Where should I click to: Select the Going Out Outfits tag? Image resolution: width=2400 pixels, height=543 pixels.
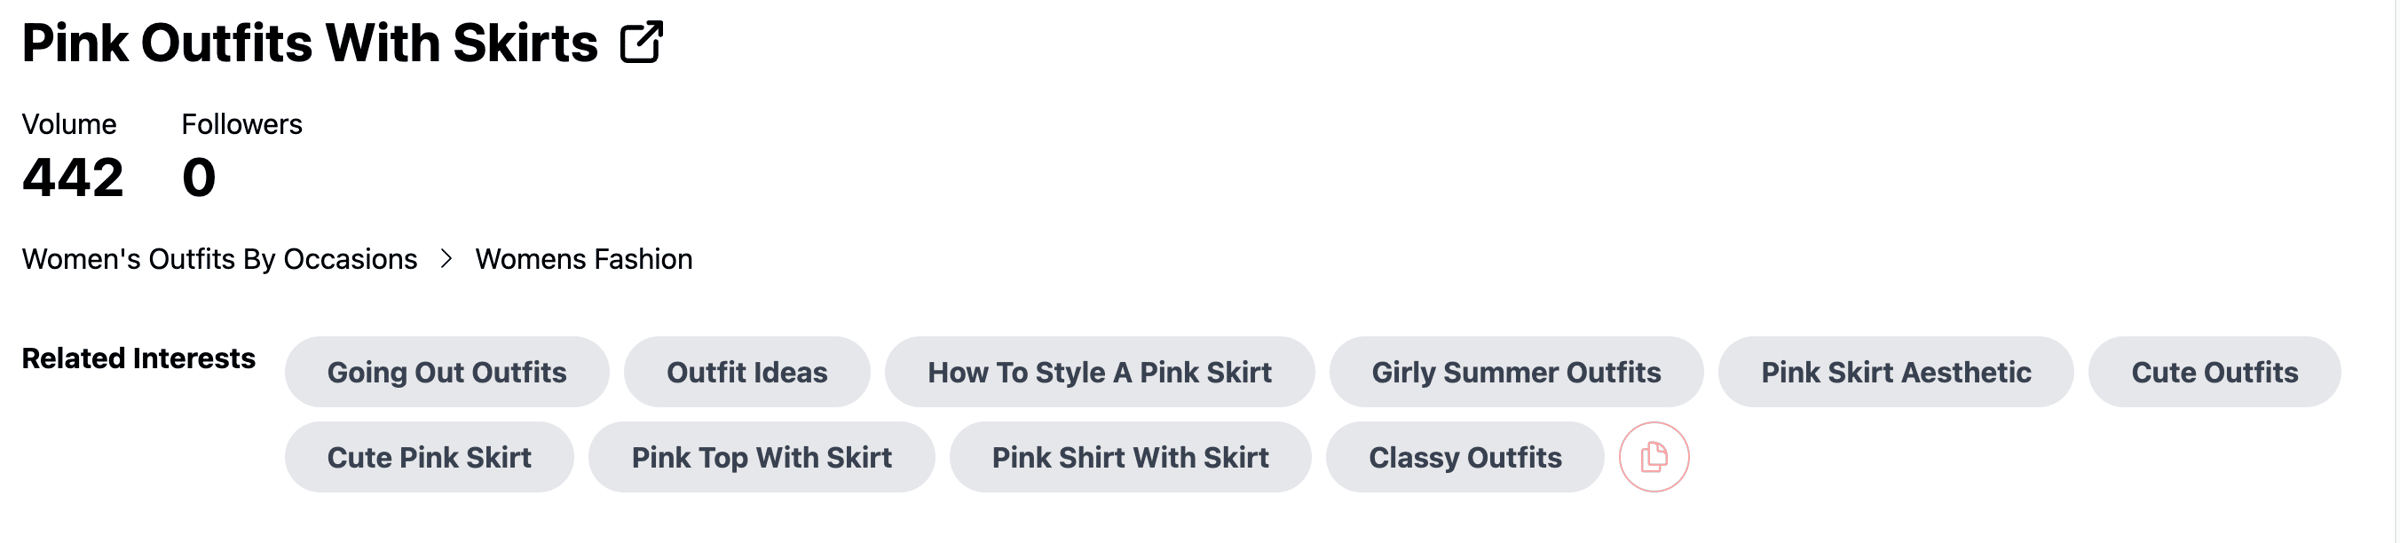(447, 372)
